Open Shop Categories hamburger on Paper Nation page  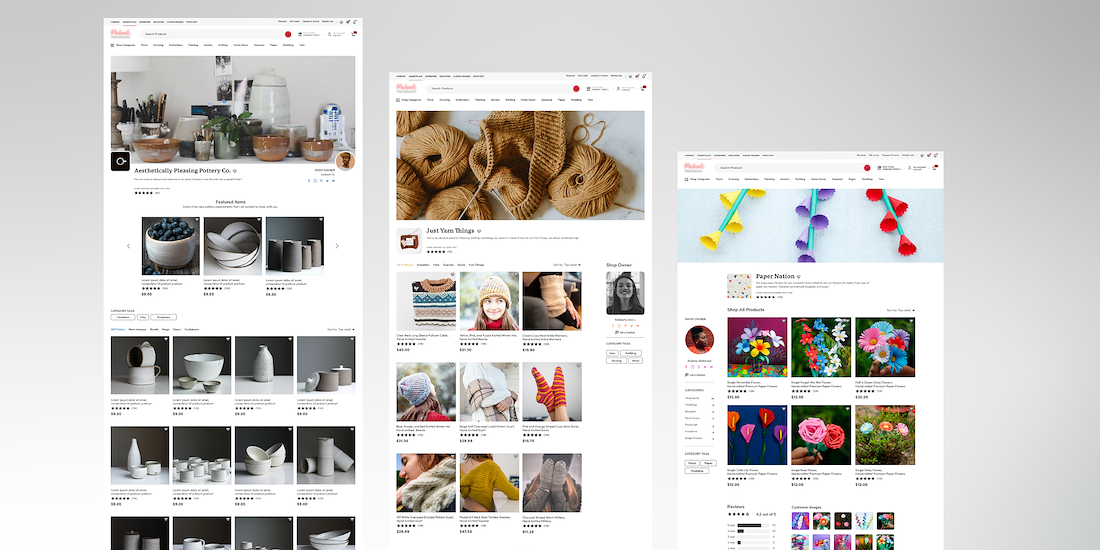click(687, 179)
